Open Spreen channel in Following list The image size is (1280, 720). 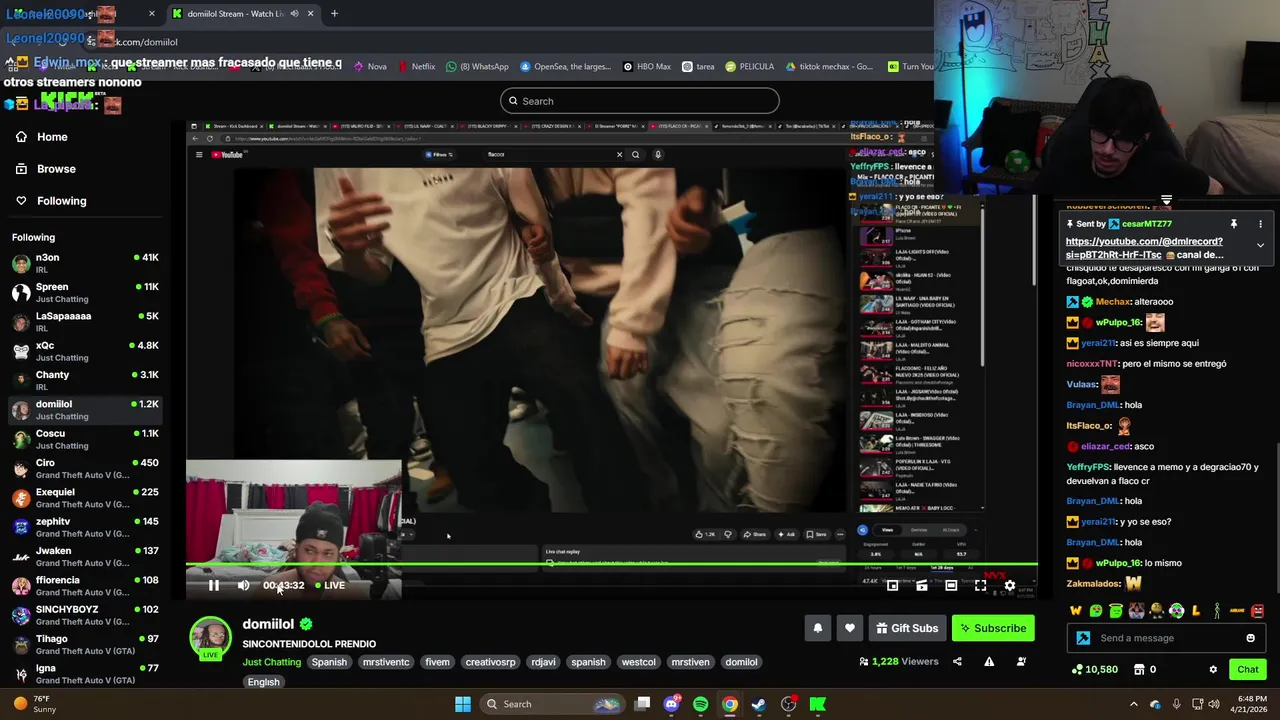click(x=85, y=293)
